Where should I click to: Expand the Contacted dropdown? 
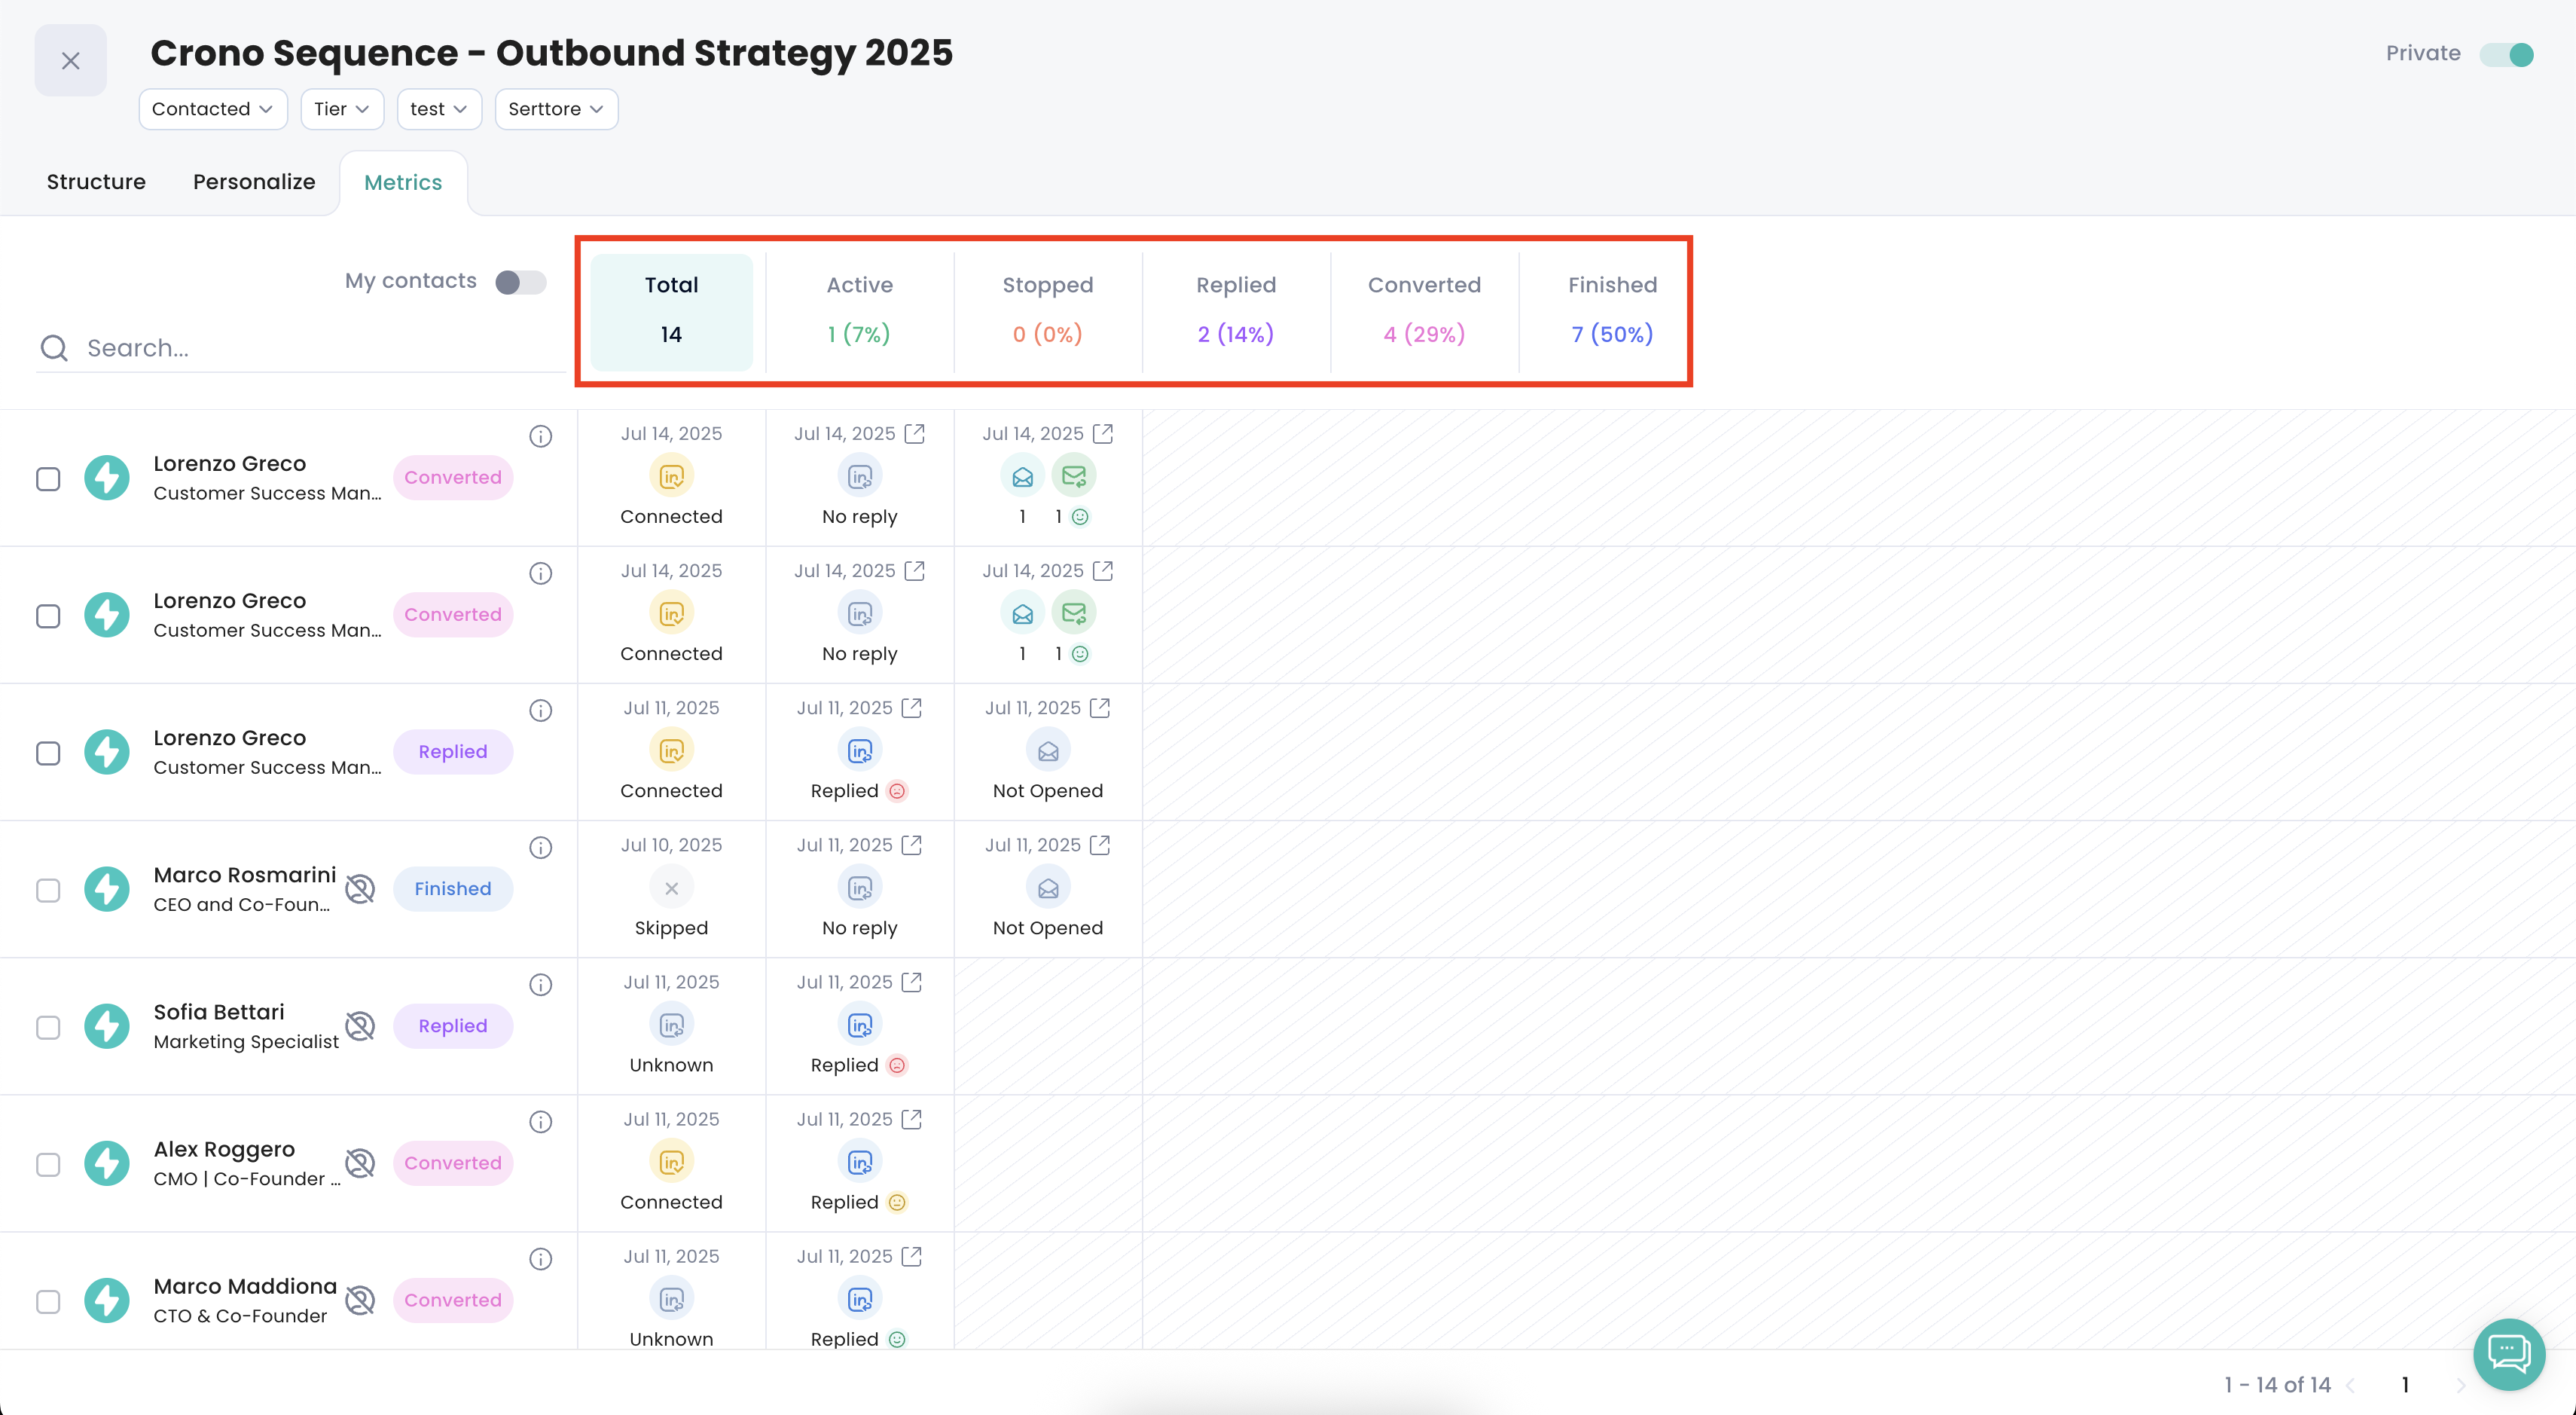212,109
